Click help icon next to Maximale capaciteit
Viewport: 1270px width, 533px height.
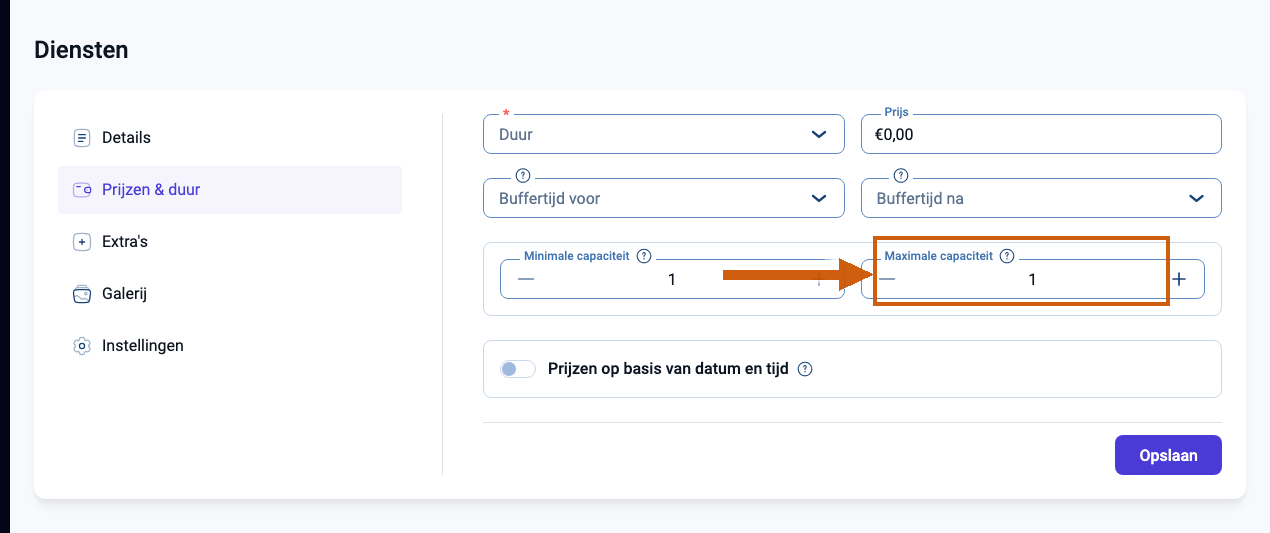click(1007, 256)
